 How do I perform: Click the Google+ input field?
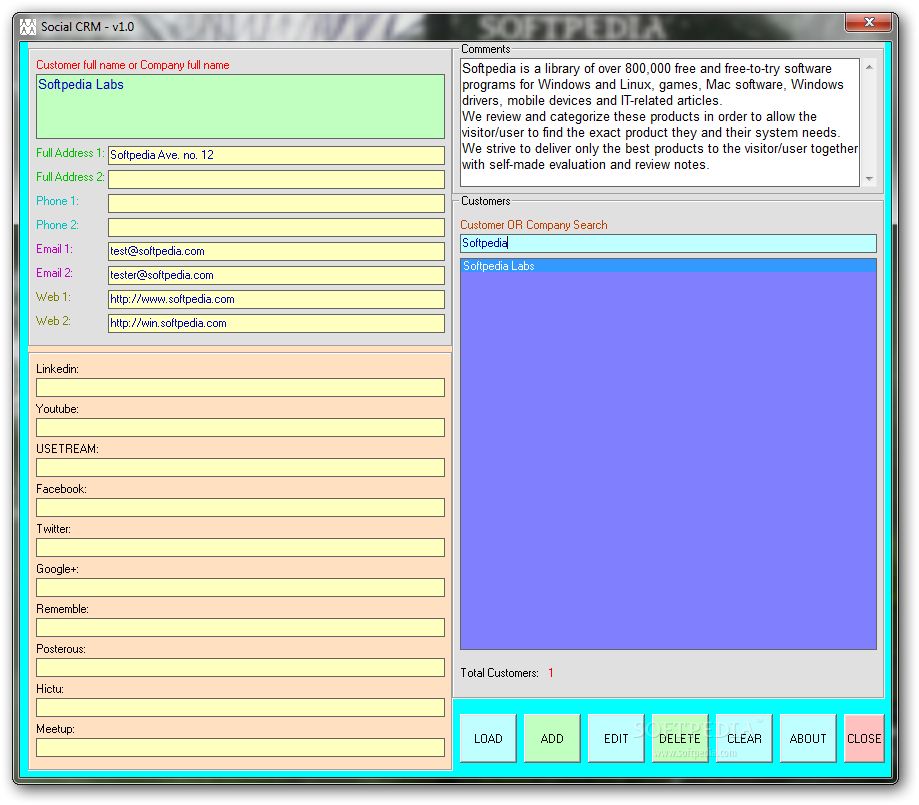240,587
